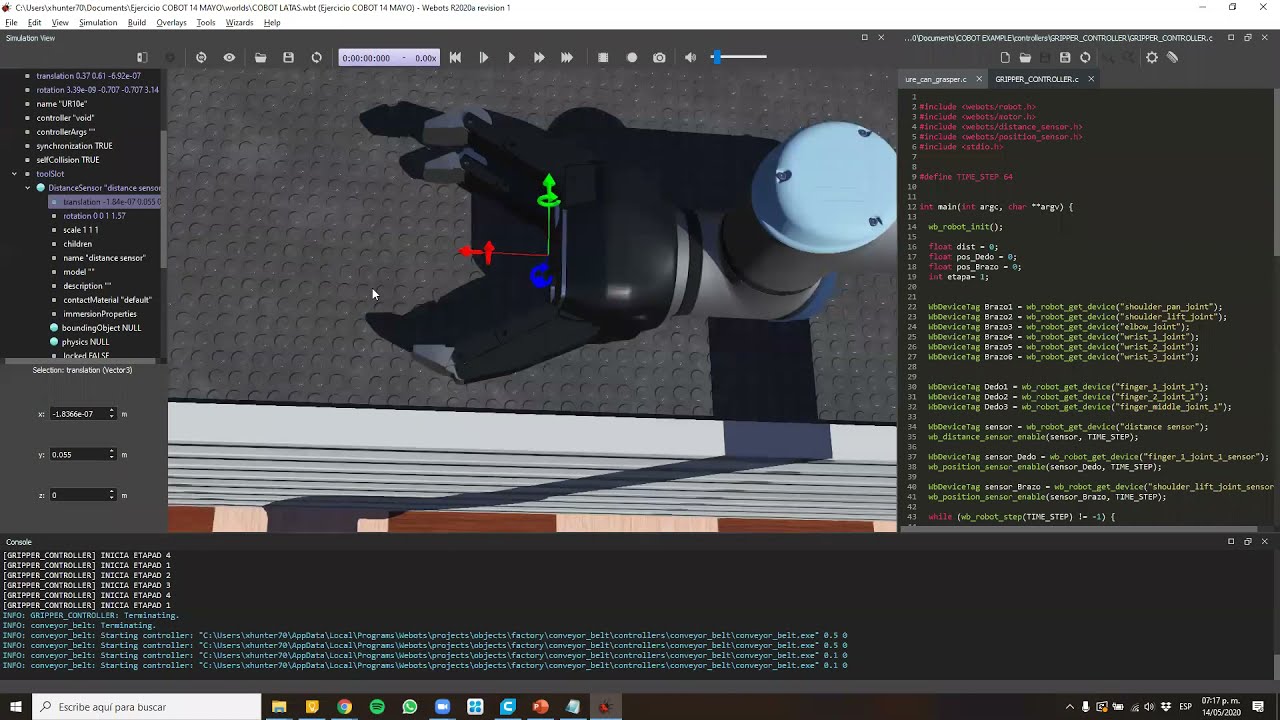Save the world with the floppy icon
The height and width of the screenshot is (720, 1280).
(x=288, y=58)
